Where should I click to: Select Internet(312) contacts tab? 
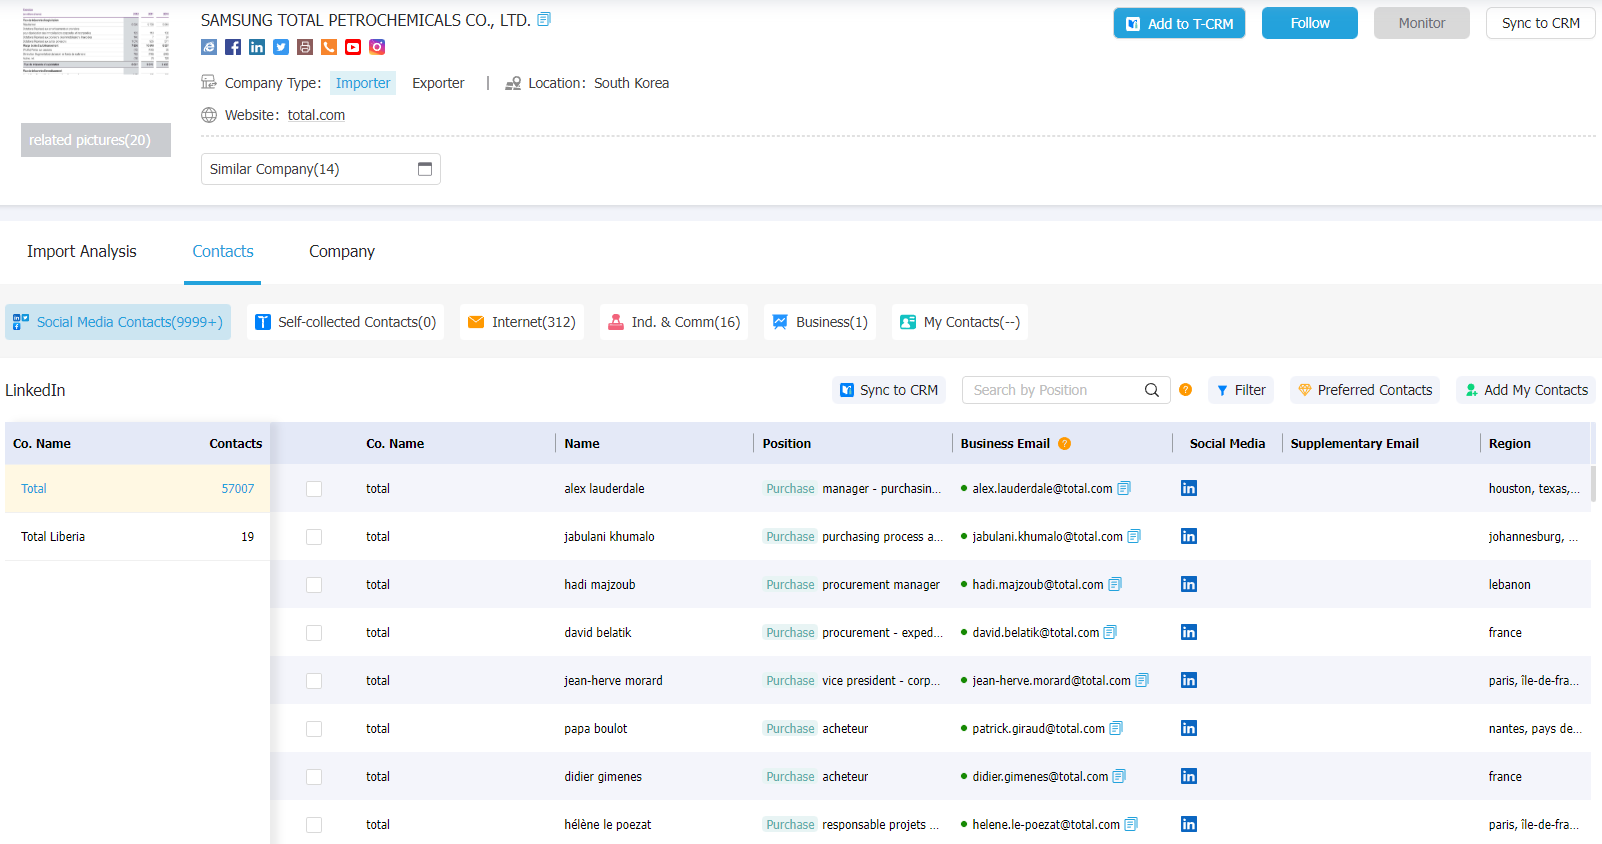(522, 322)
